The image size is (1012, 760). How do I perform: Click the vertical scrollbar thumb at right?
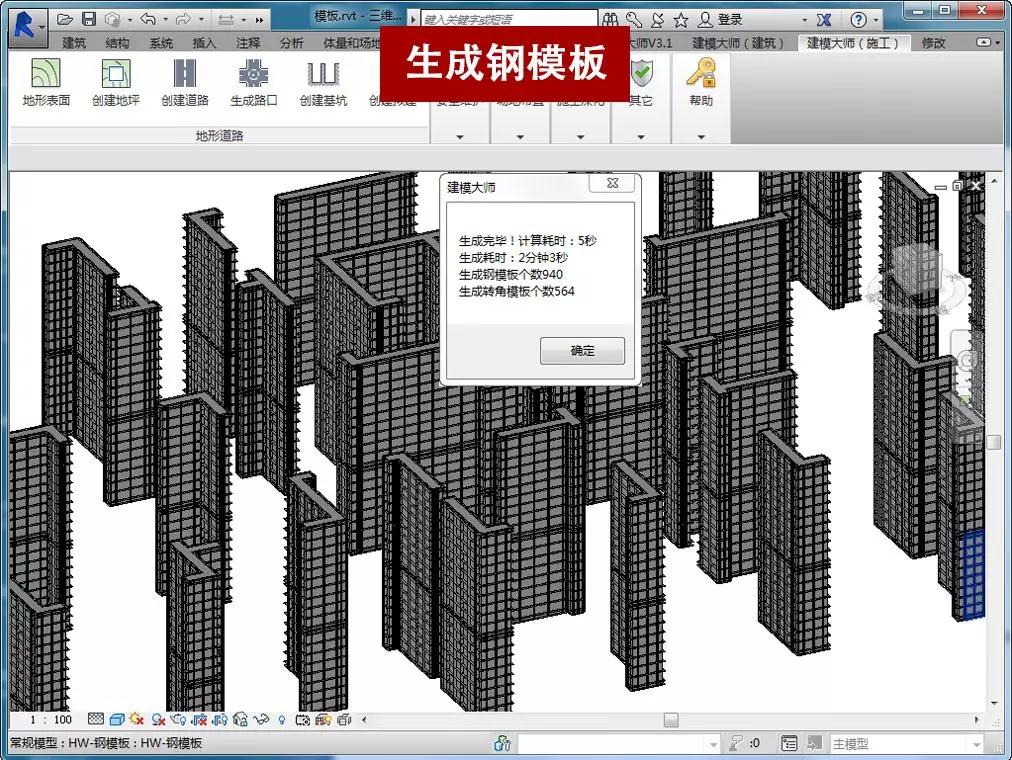coord(993,442)
